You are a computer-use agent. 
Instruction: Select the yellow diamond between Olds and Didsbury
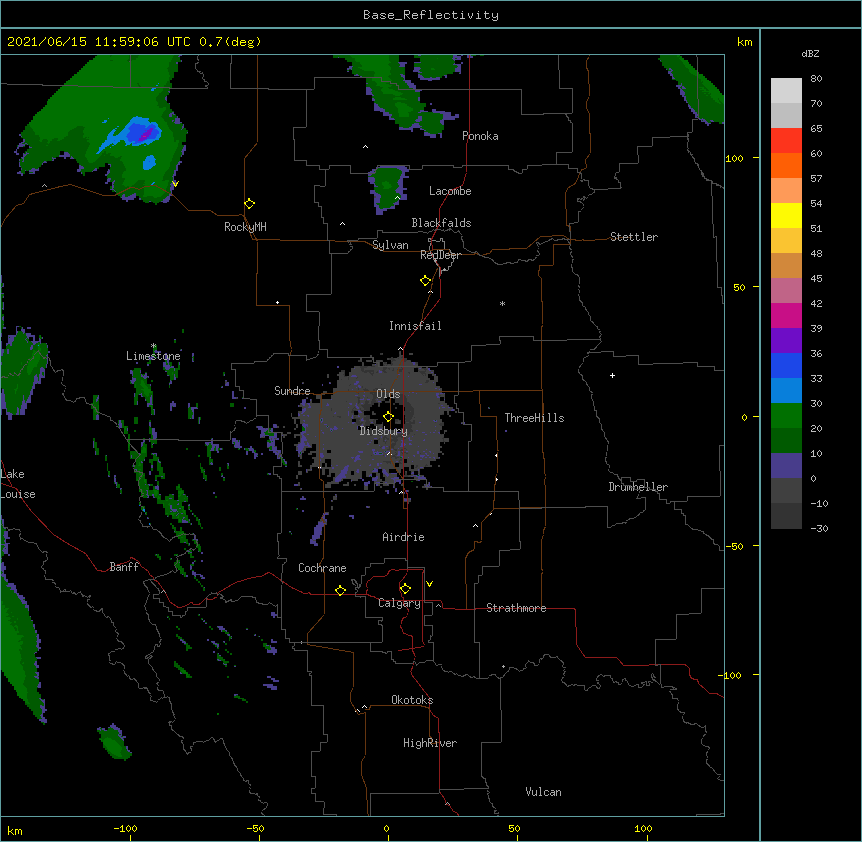click(x=388, y=417)
